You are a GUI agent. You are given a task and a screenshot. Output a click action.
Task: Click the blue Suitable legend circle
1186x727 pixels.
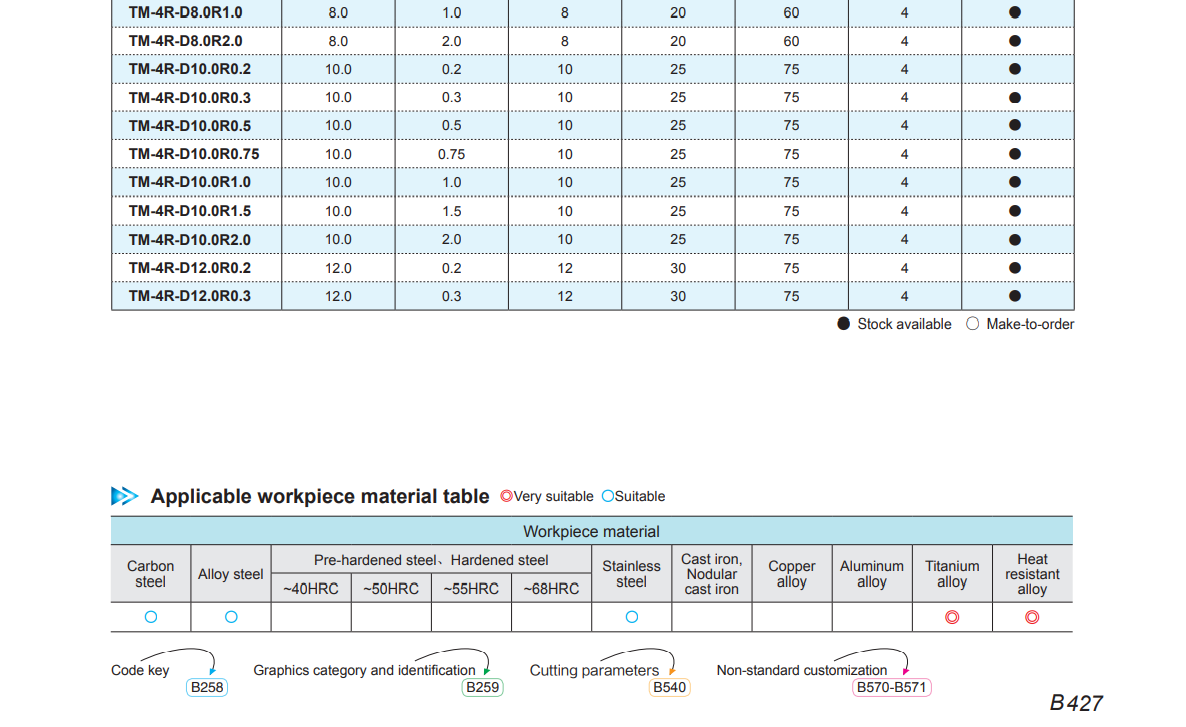(607, 496)
